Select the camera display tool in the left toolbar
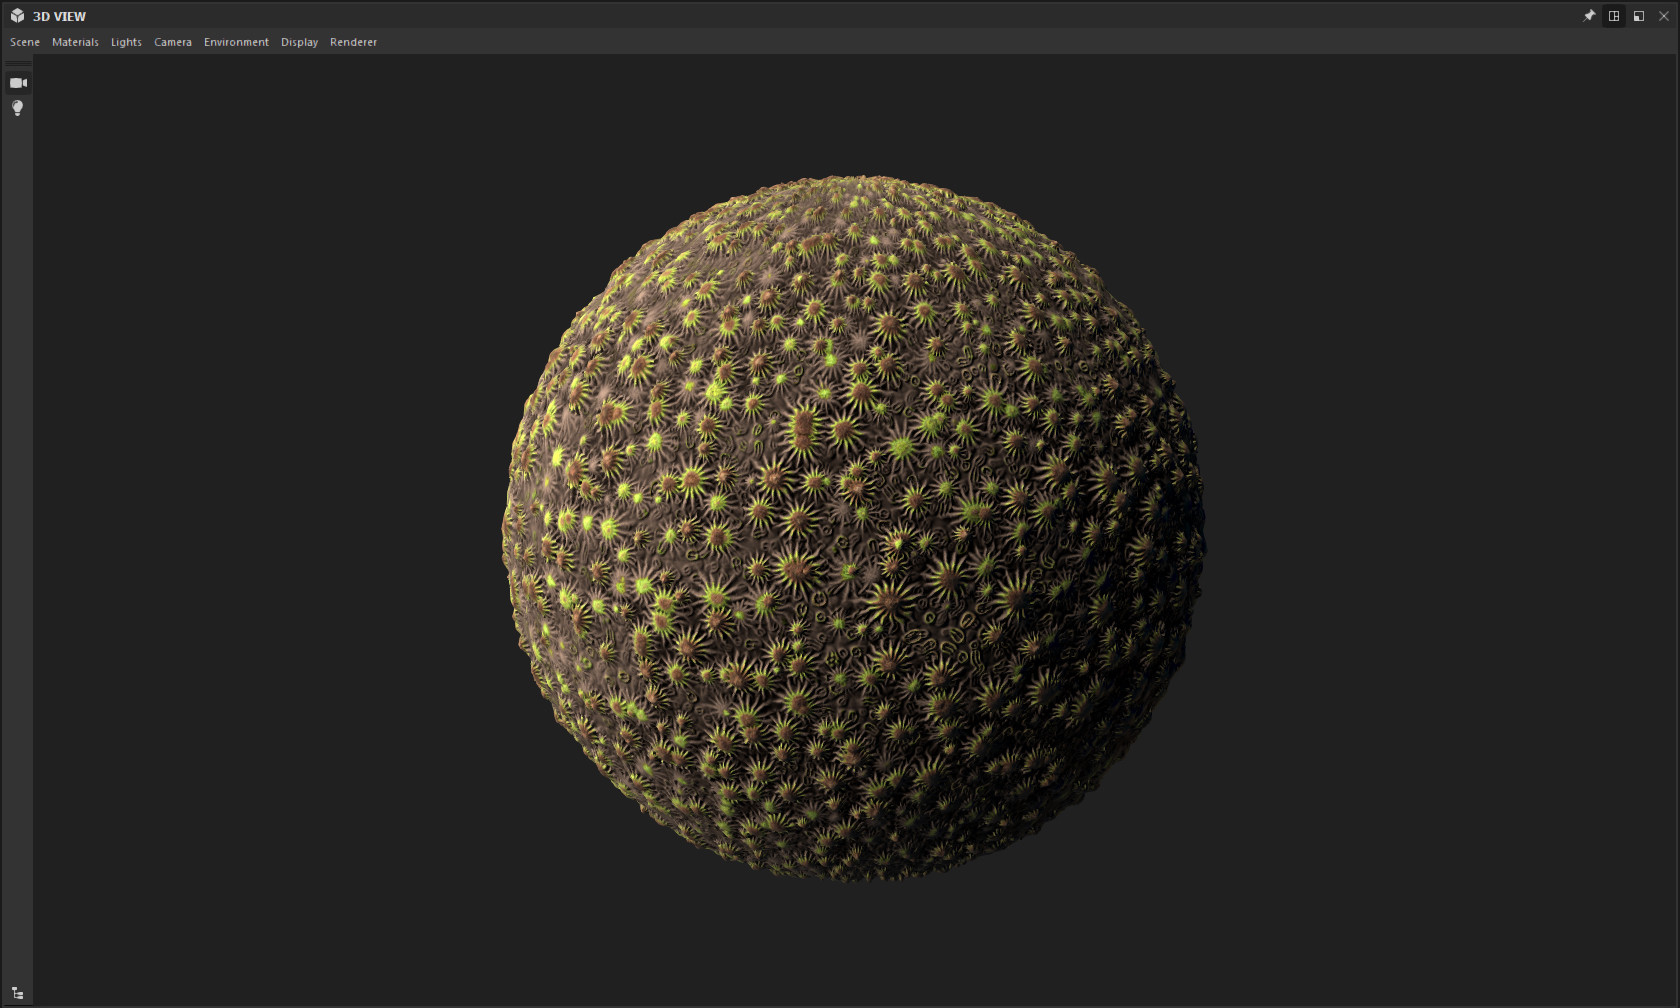This screenshot has width=1680, height=1008. tap(17, 83)
